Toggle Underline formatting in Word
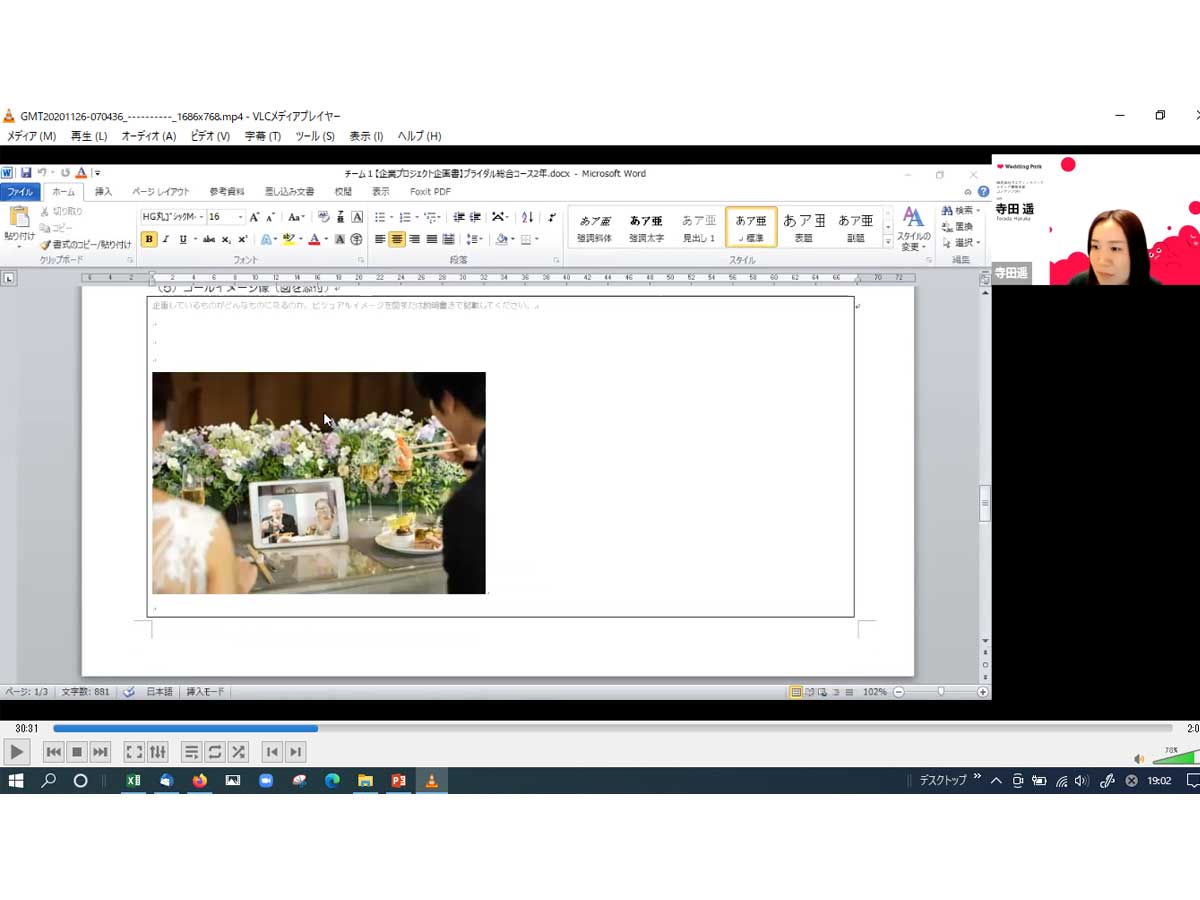The height and width of the screenshot is (900, 1200). (x=183, y=239)
